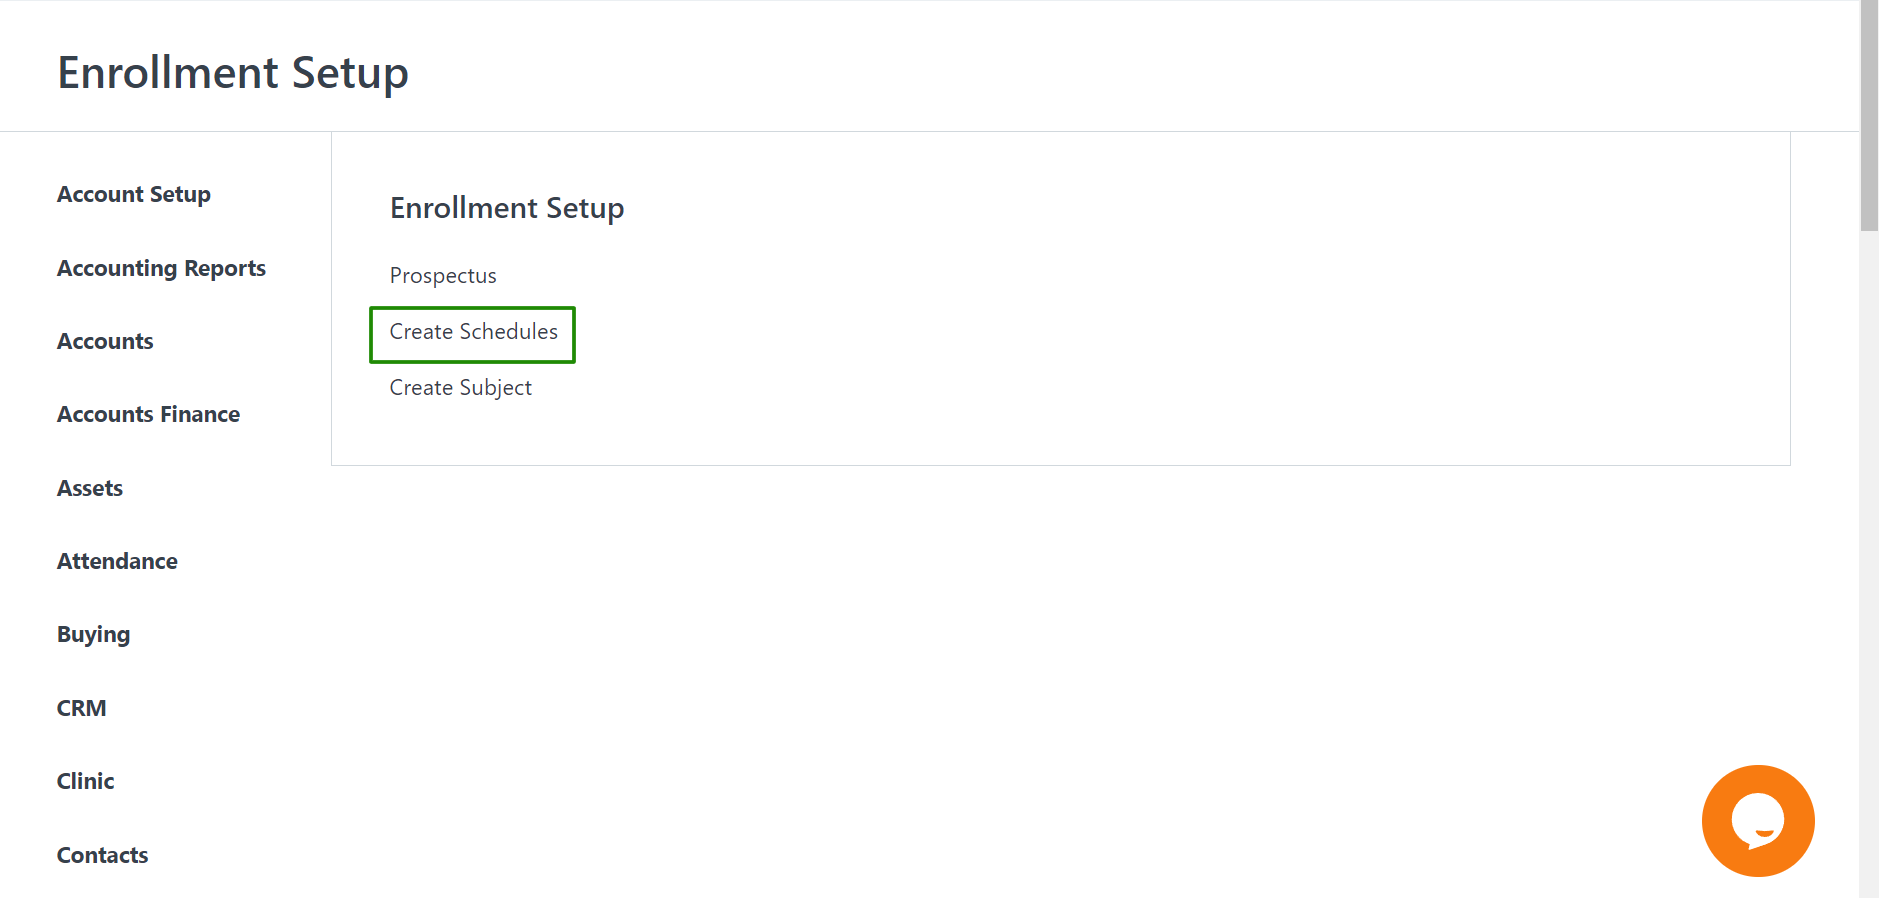The width and height of the screenshot is (1879, 898).
Task: Open the CRM module in the sidebar
Action: [x=81, y=708]
